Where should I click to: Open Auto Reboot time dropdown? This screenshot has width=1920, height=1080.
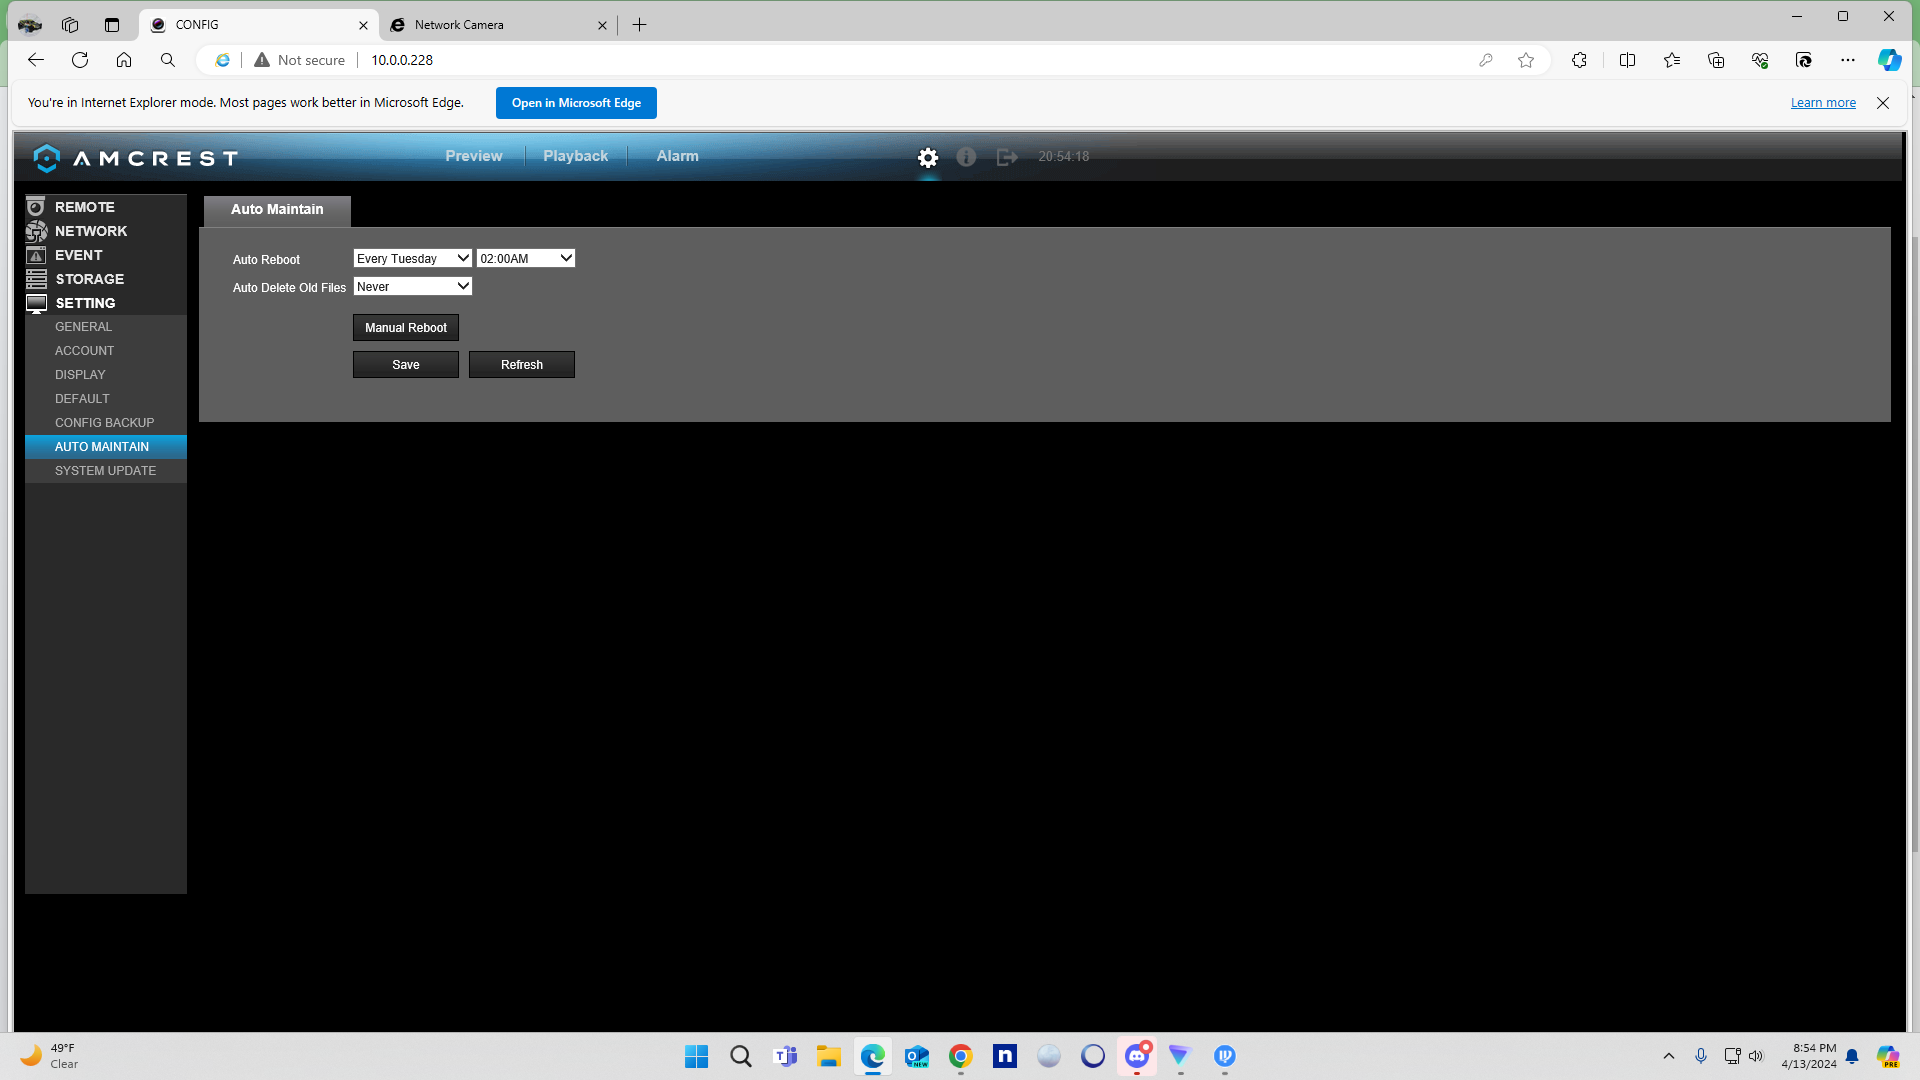[x=526, y=258]
